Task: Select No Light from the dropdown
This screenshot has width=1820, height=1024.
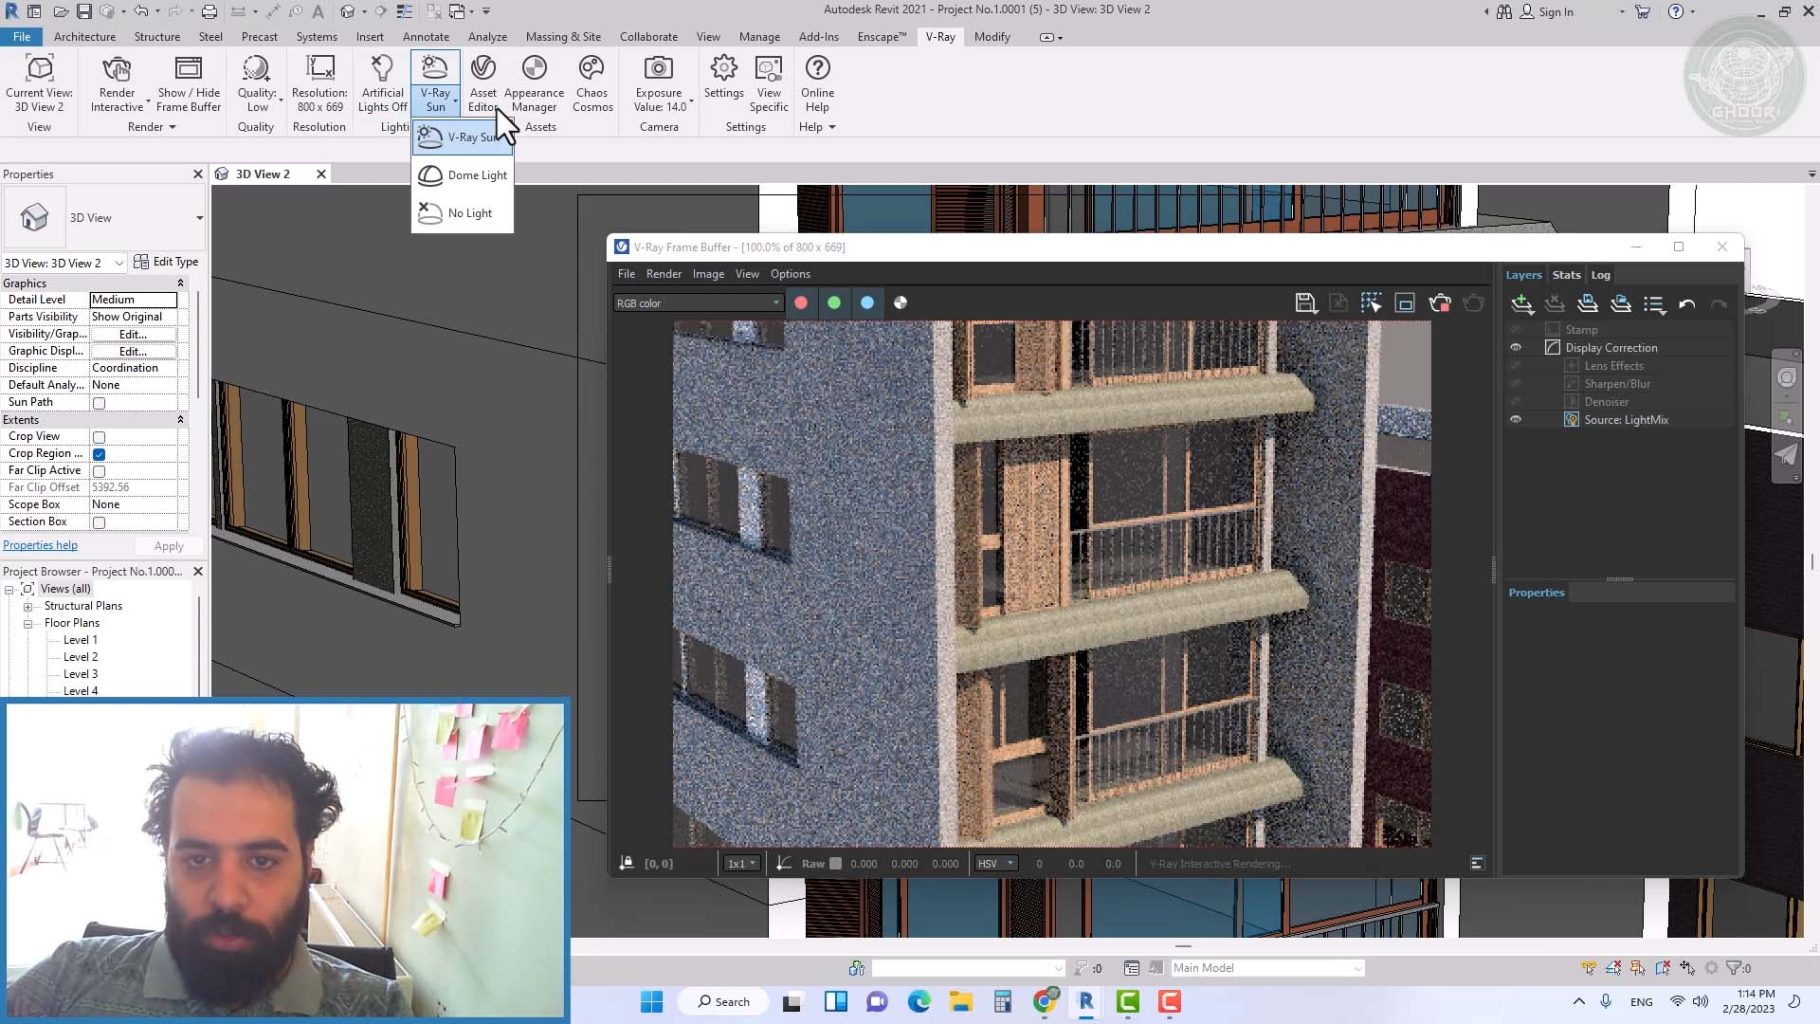Action: [463, 213]
